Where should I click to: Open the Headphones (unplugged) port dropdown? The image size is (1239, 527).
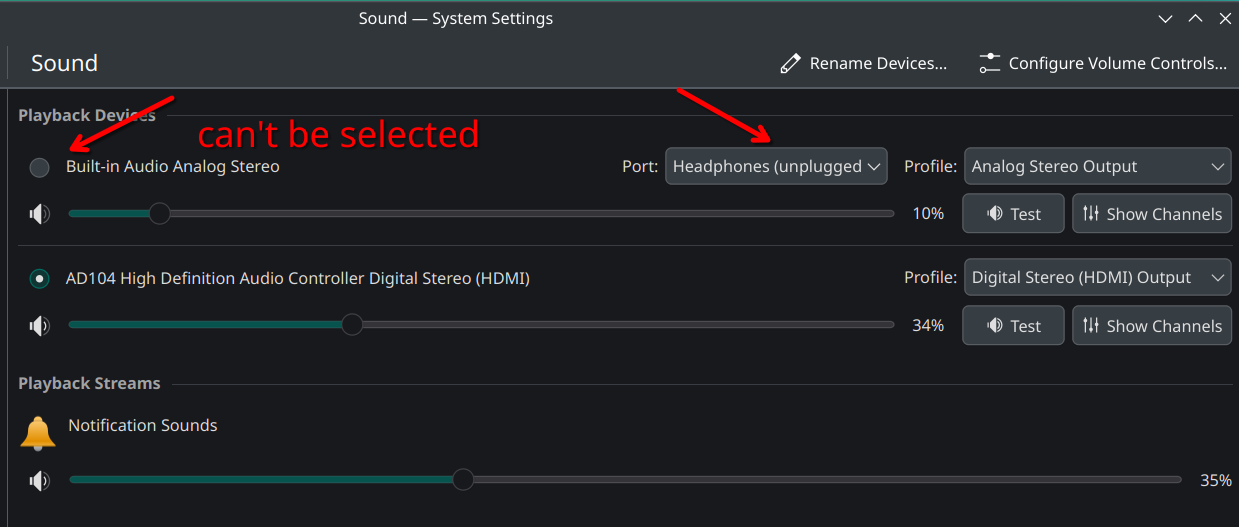pos(776,167)
